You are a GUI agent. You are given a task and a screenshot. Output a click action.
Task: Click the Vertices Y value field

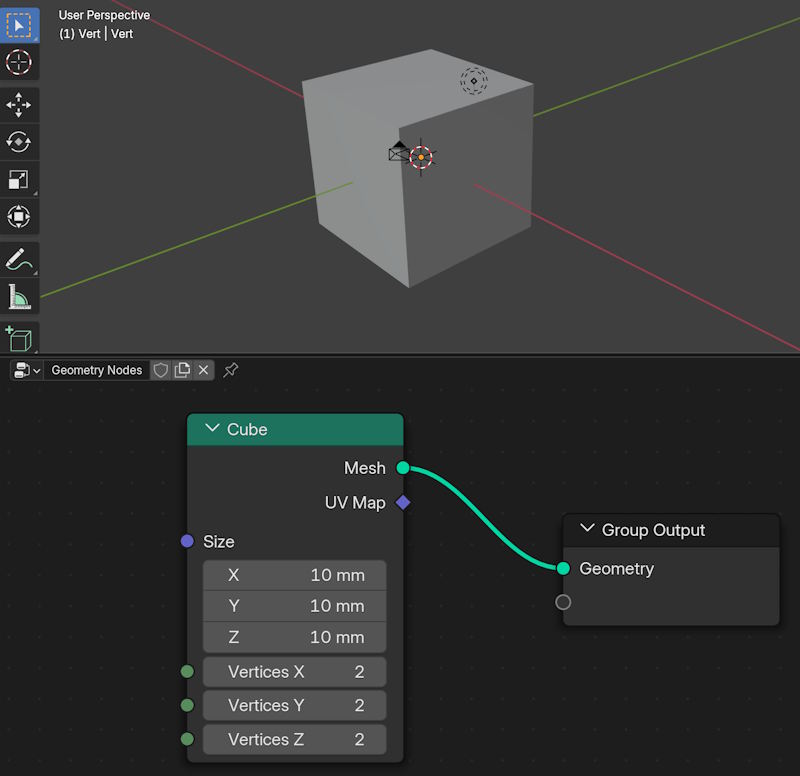[295, 705]
